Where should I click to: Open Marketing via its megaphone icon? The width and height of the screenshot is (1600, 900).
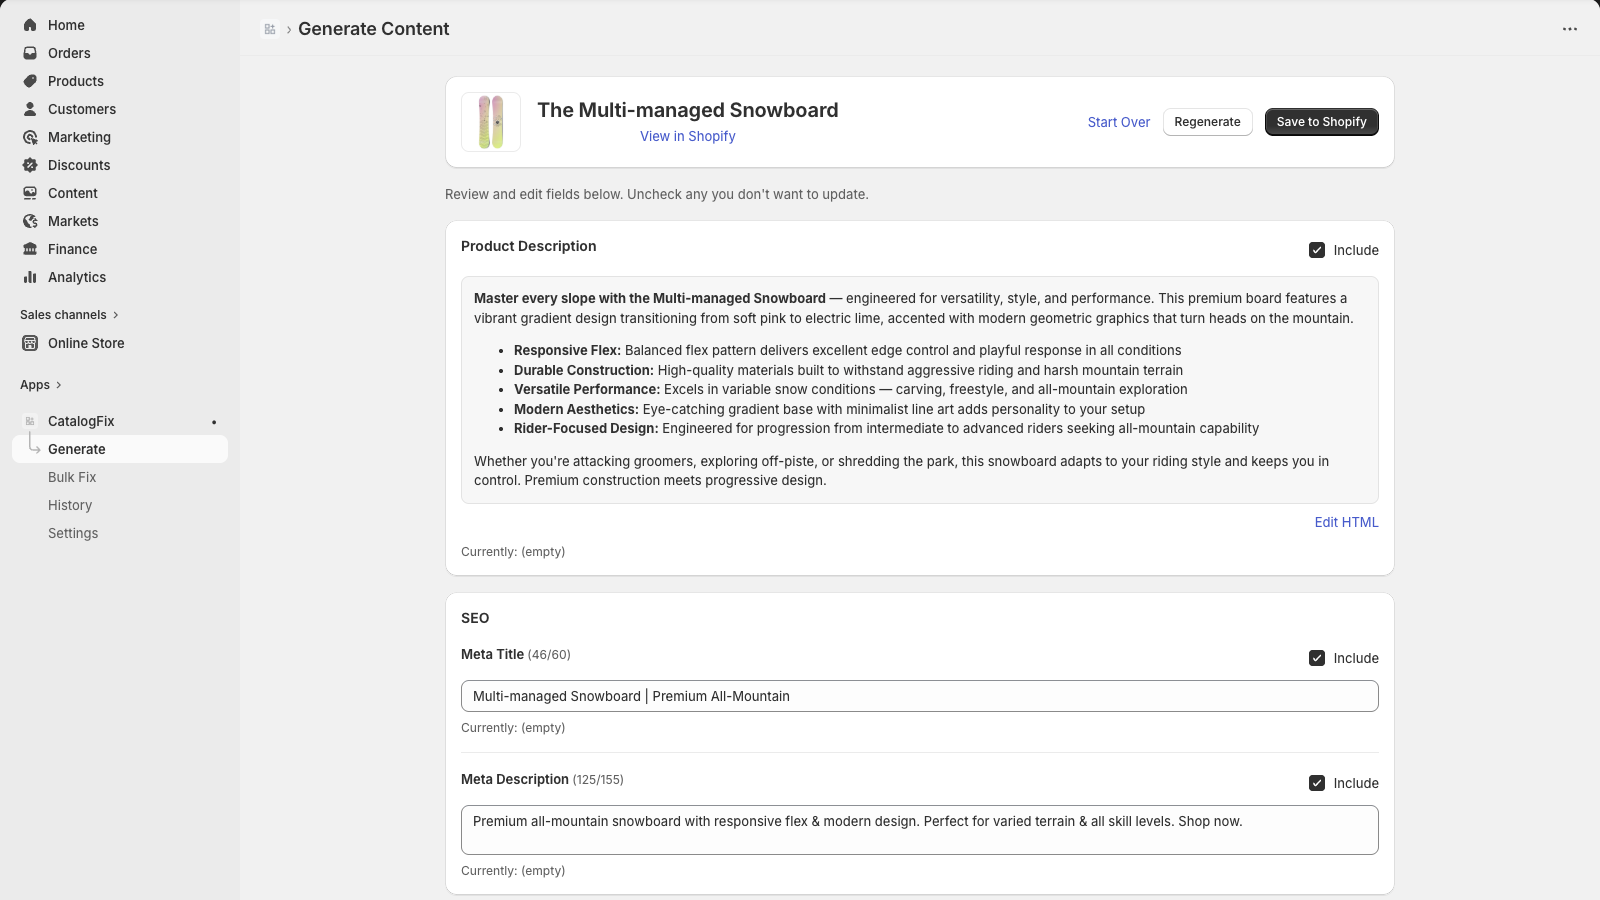(x=29, y=137)
